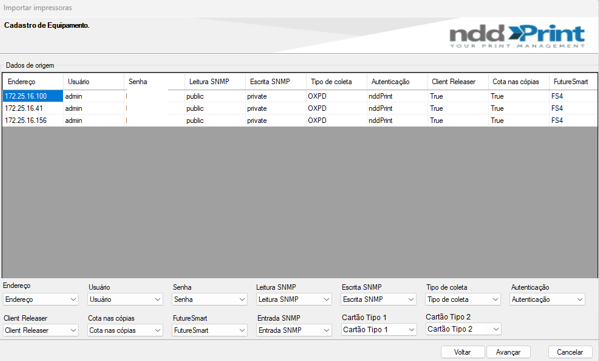599x361 pixels.
Task: Click the Cota nas cópias column header
Action: pos(519,82)
